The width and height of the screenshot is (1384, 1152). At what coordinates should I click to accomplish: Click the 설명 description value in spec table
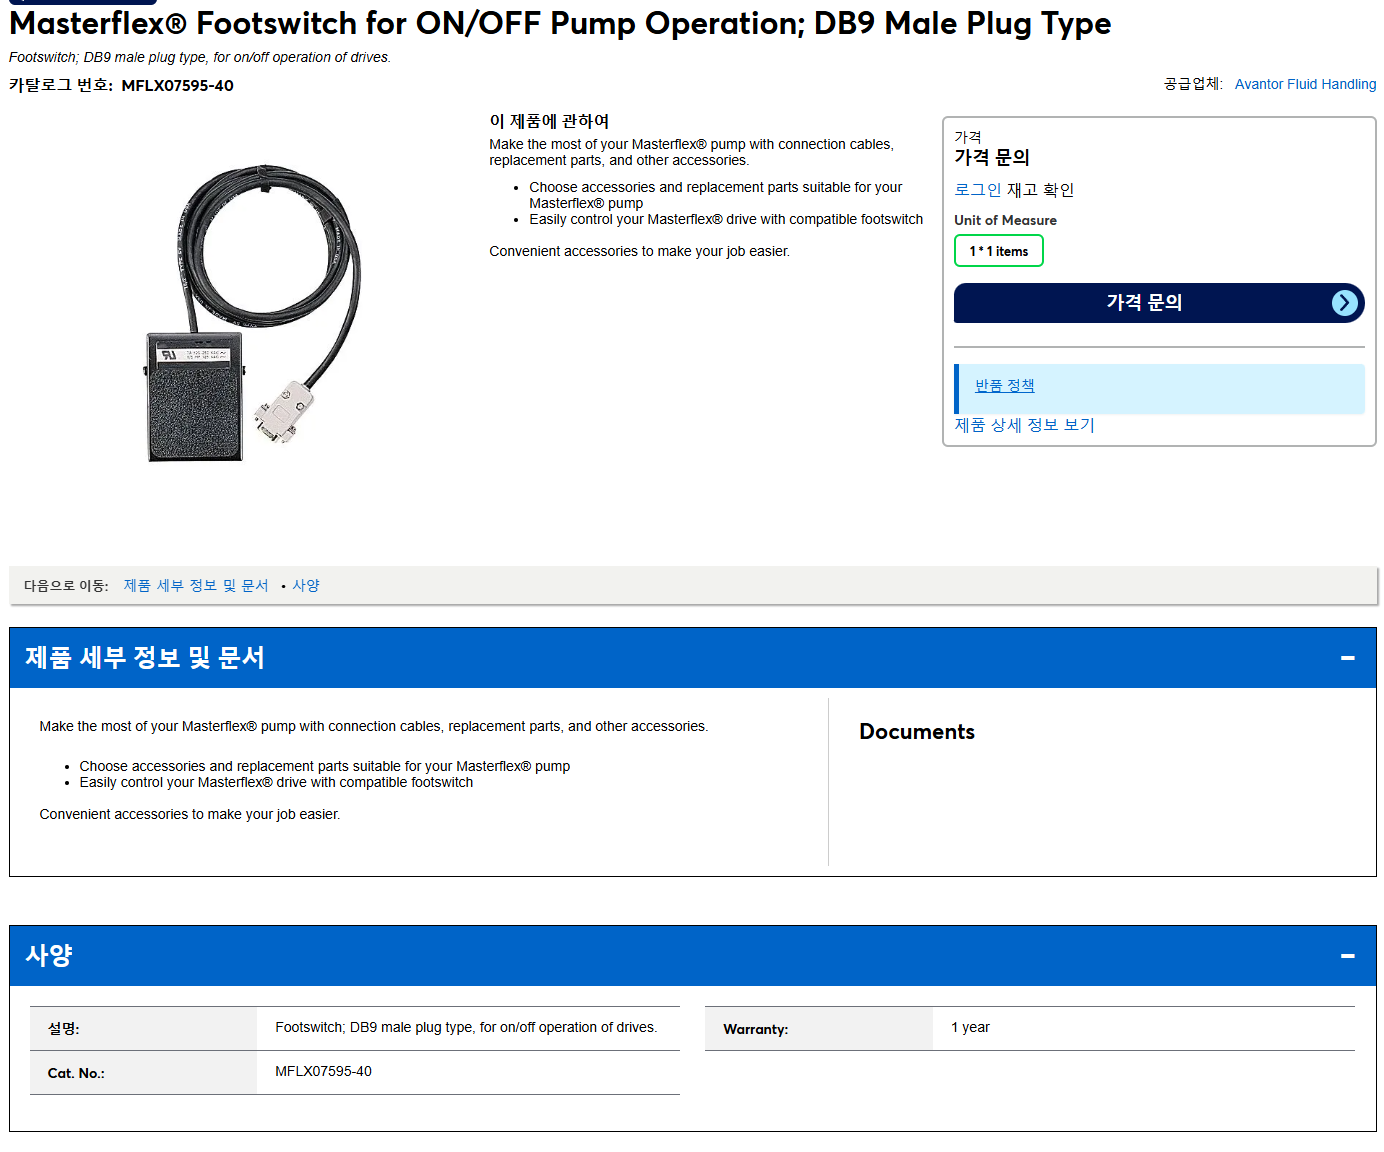coord(466,1027)
